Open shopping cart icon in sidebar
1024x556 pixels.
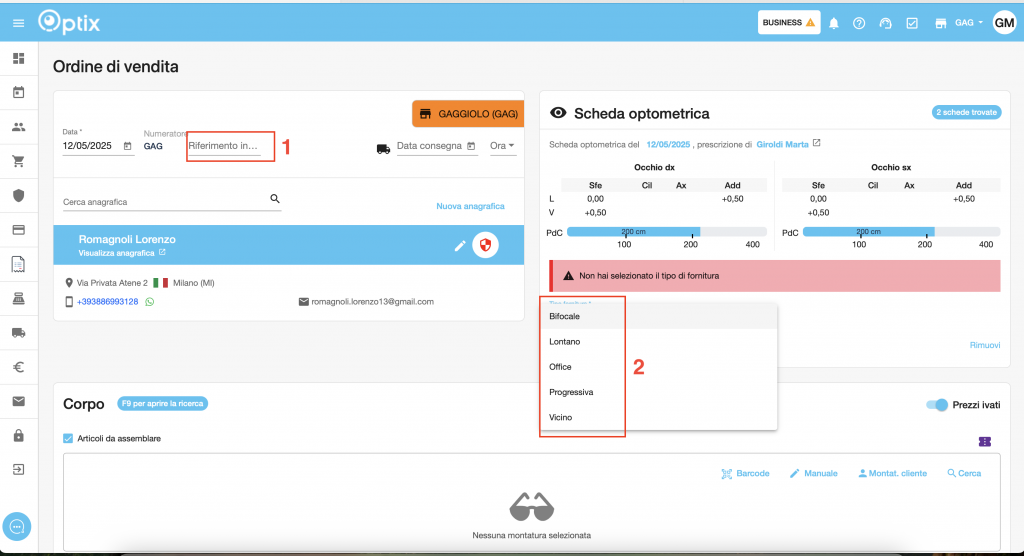point(18,161)
